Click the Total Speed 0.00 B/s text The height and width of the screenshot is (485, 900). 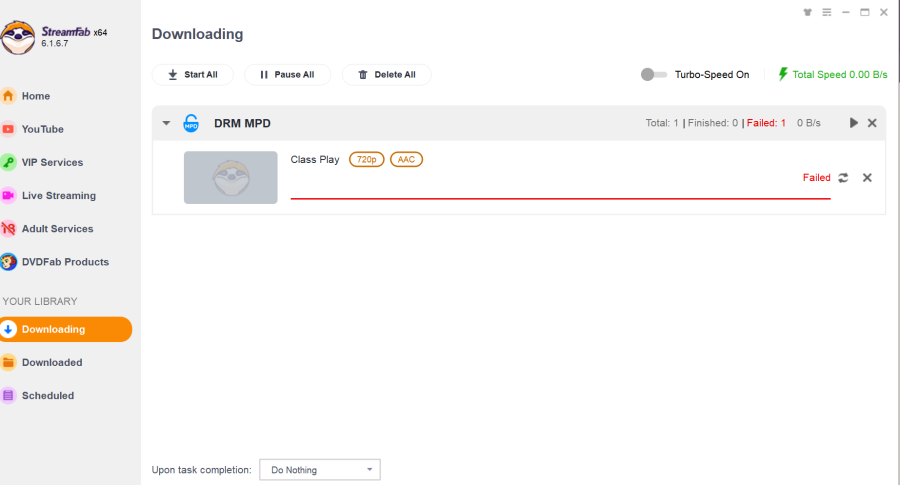click(840, 75)
